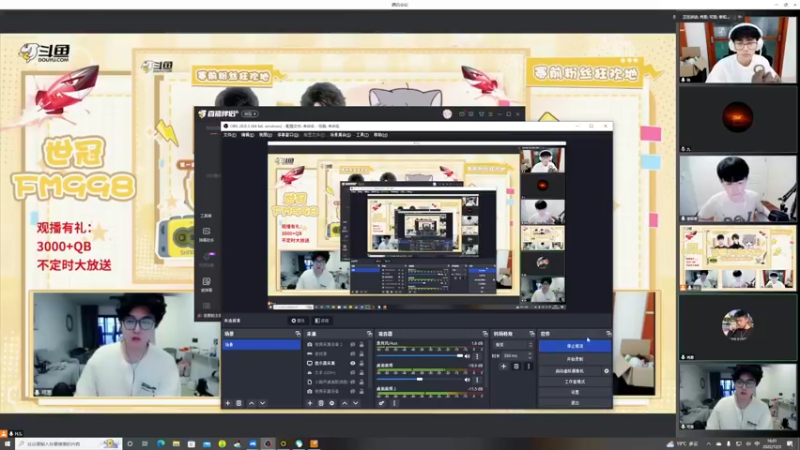Open File Explorer from the taskbar
The height and width of the screenshot is (450, 800).
click(x=176, y=444)
